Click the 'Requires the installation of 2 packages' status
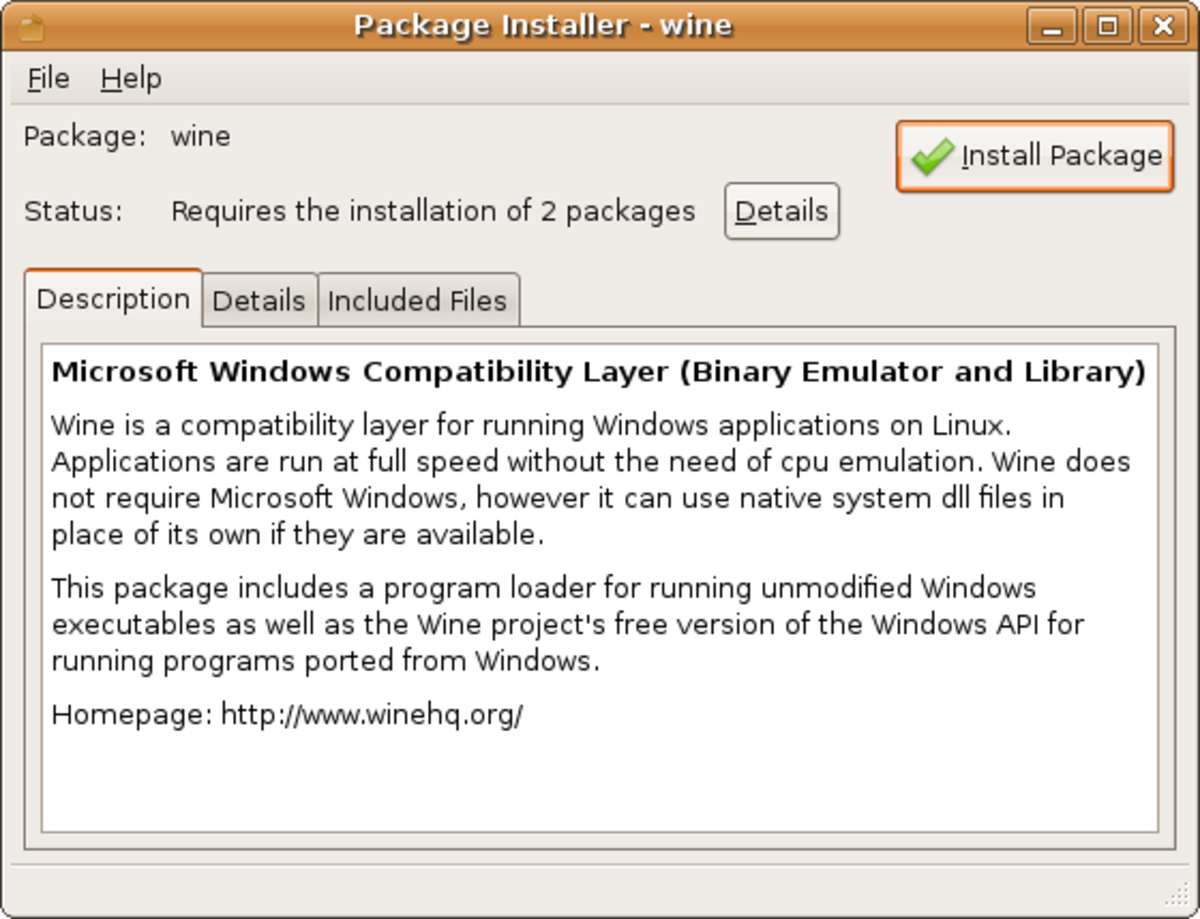This screenshot has width=1200, height=919. tap(433, 212)
